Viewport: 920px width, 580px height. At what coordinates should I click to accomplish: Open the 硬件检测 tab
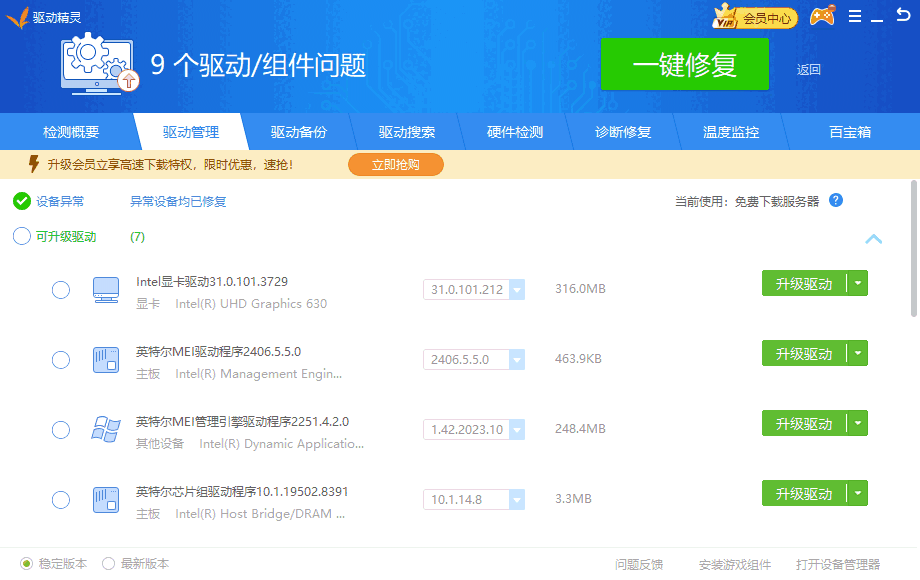pos(515,132)
